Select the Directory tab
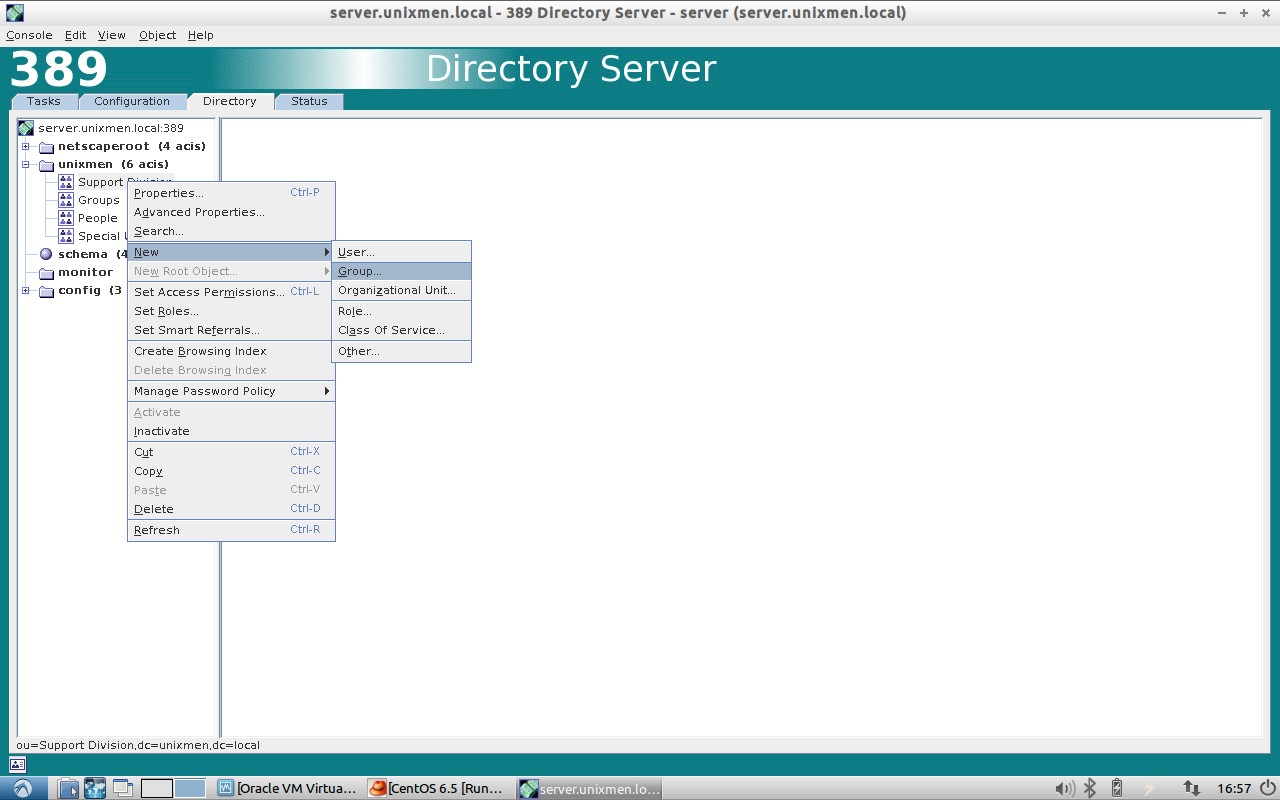 coord(230,101)
